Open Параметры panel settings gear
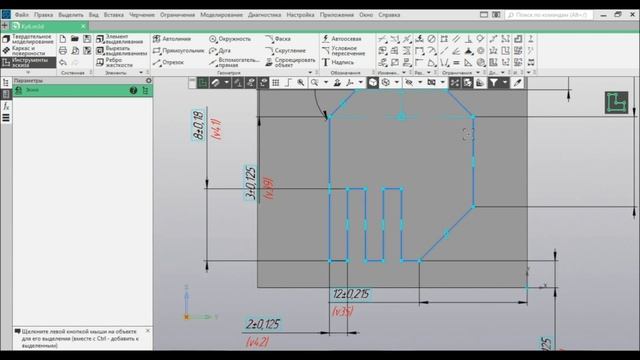 149,80
